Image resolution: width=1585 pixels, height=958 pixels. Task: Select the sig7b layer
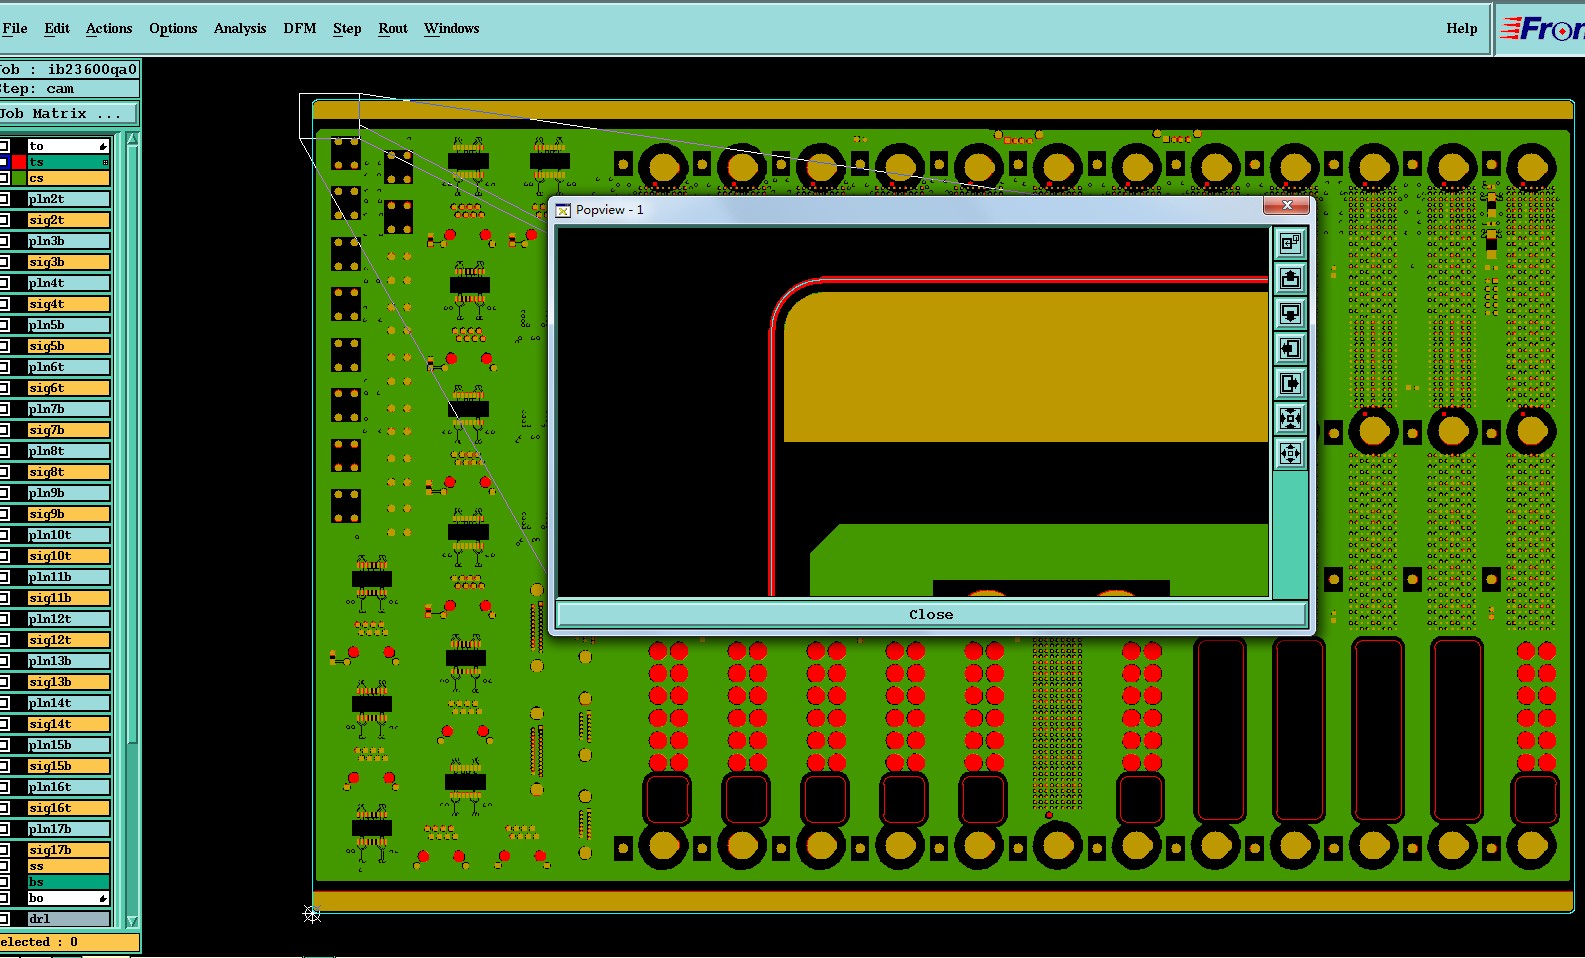pos(69,430)
